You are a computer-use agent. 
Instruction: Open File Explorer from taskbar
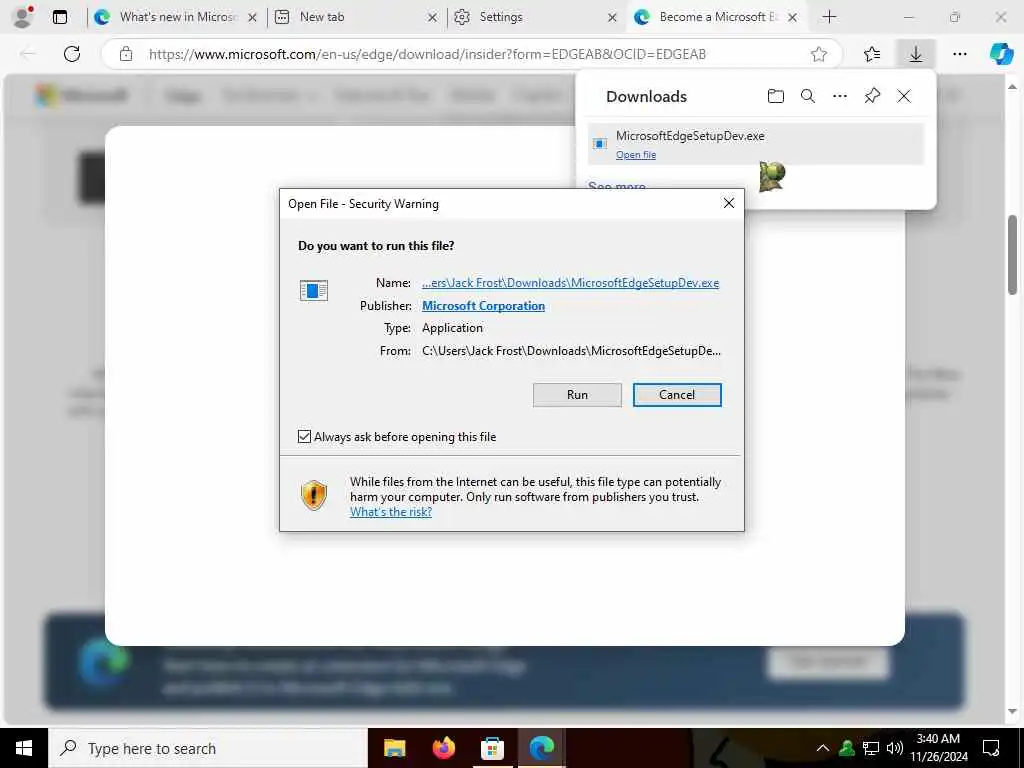[394, 748]
